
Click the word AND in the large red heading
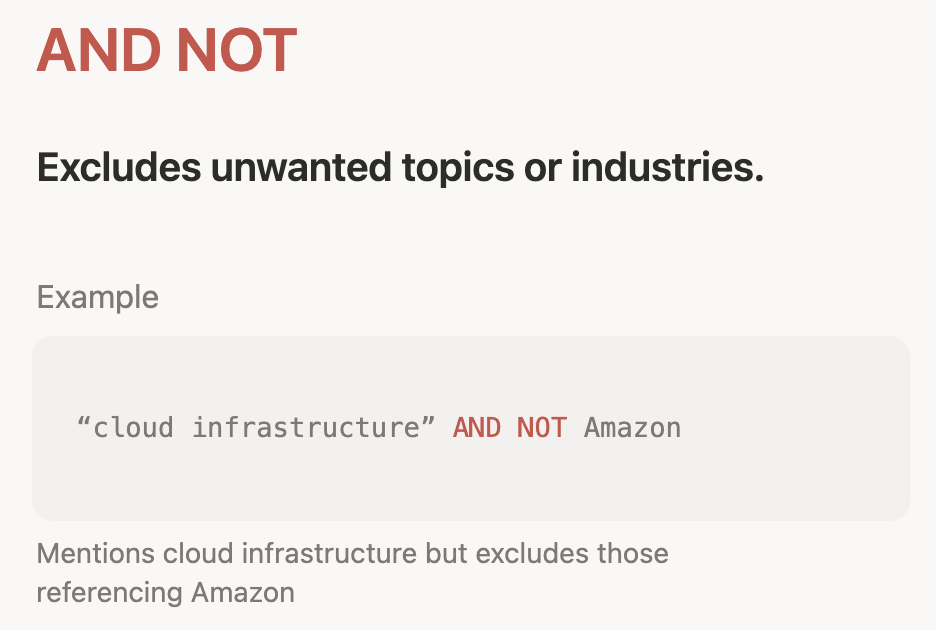click(93, 50)
